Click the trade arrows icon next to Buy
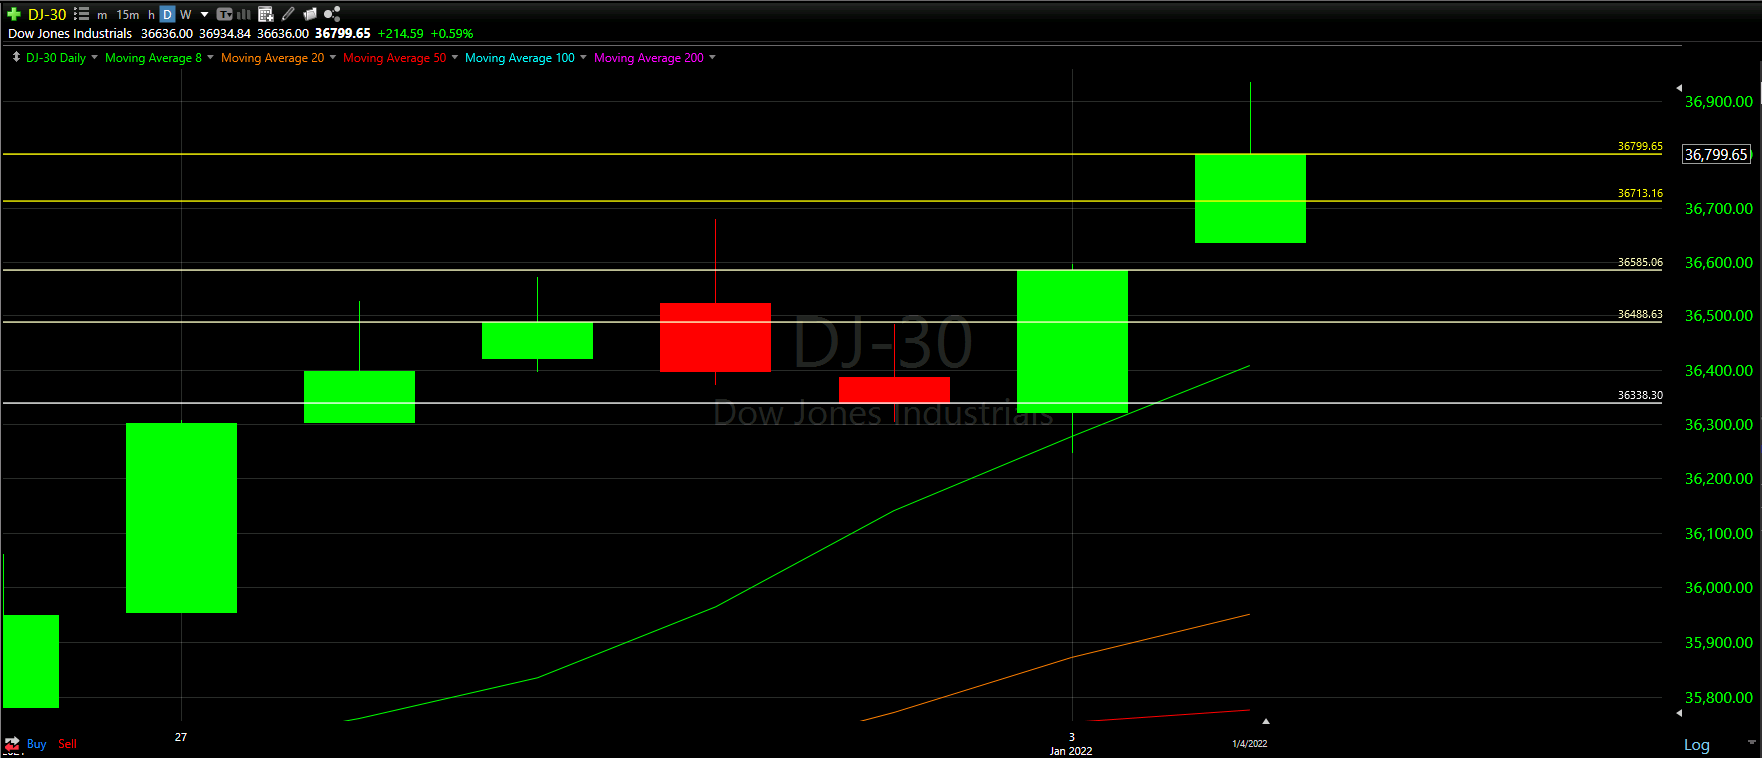The height and width of the screenshot is (758, 1762). point(12,744)
